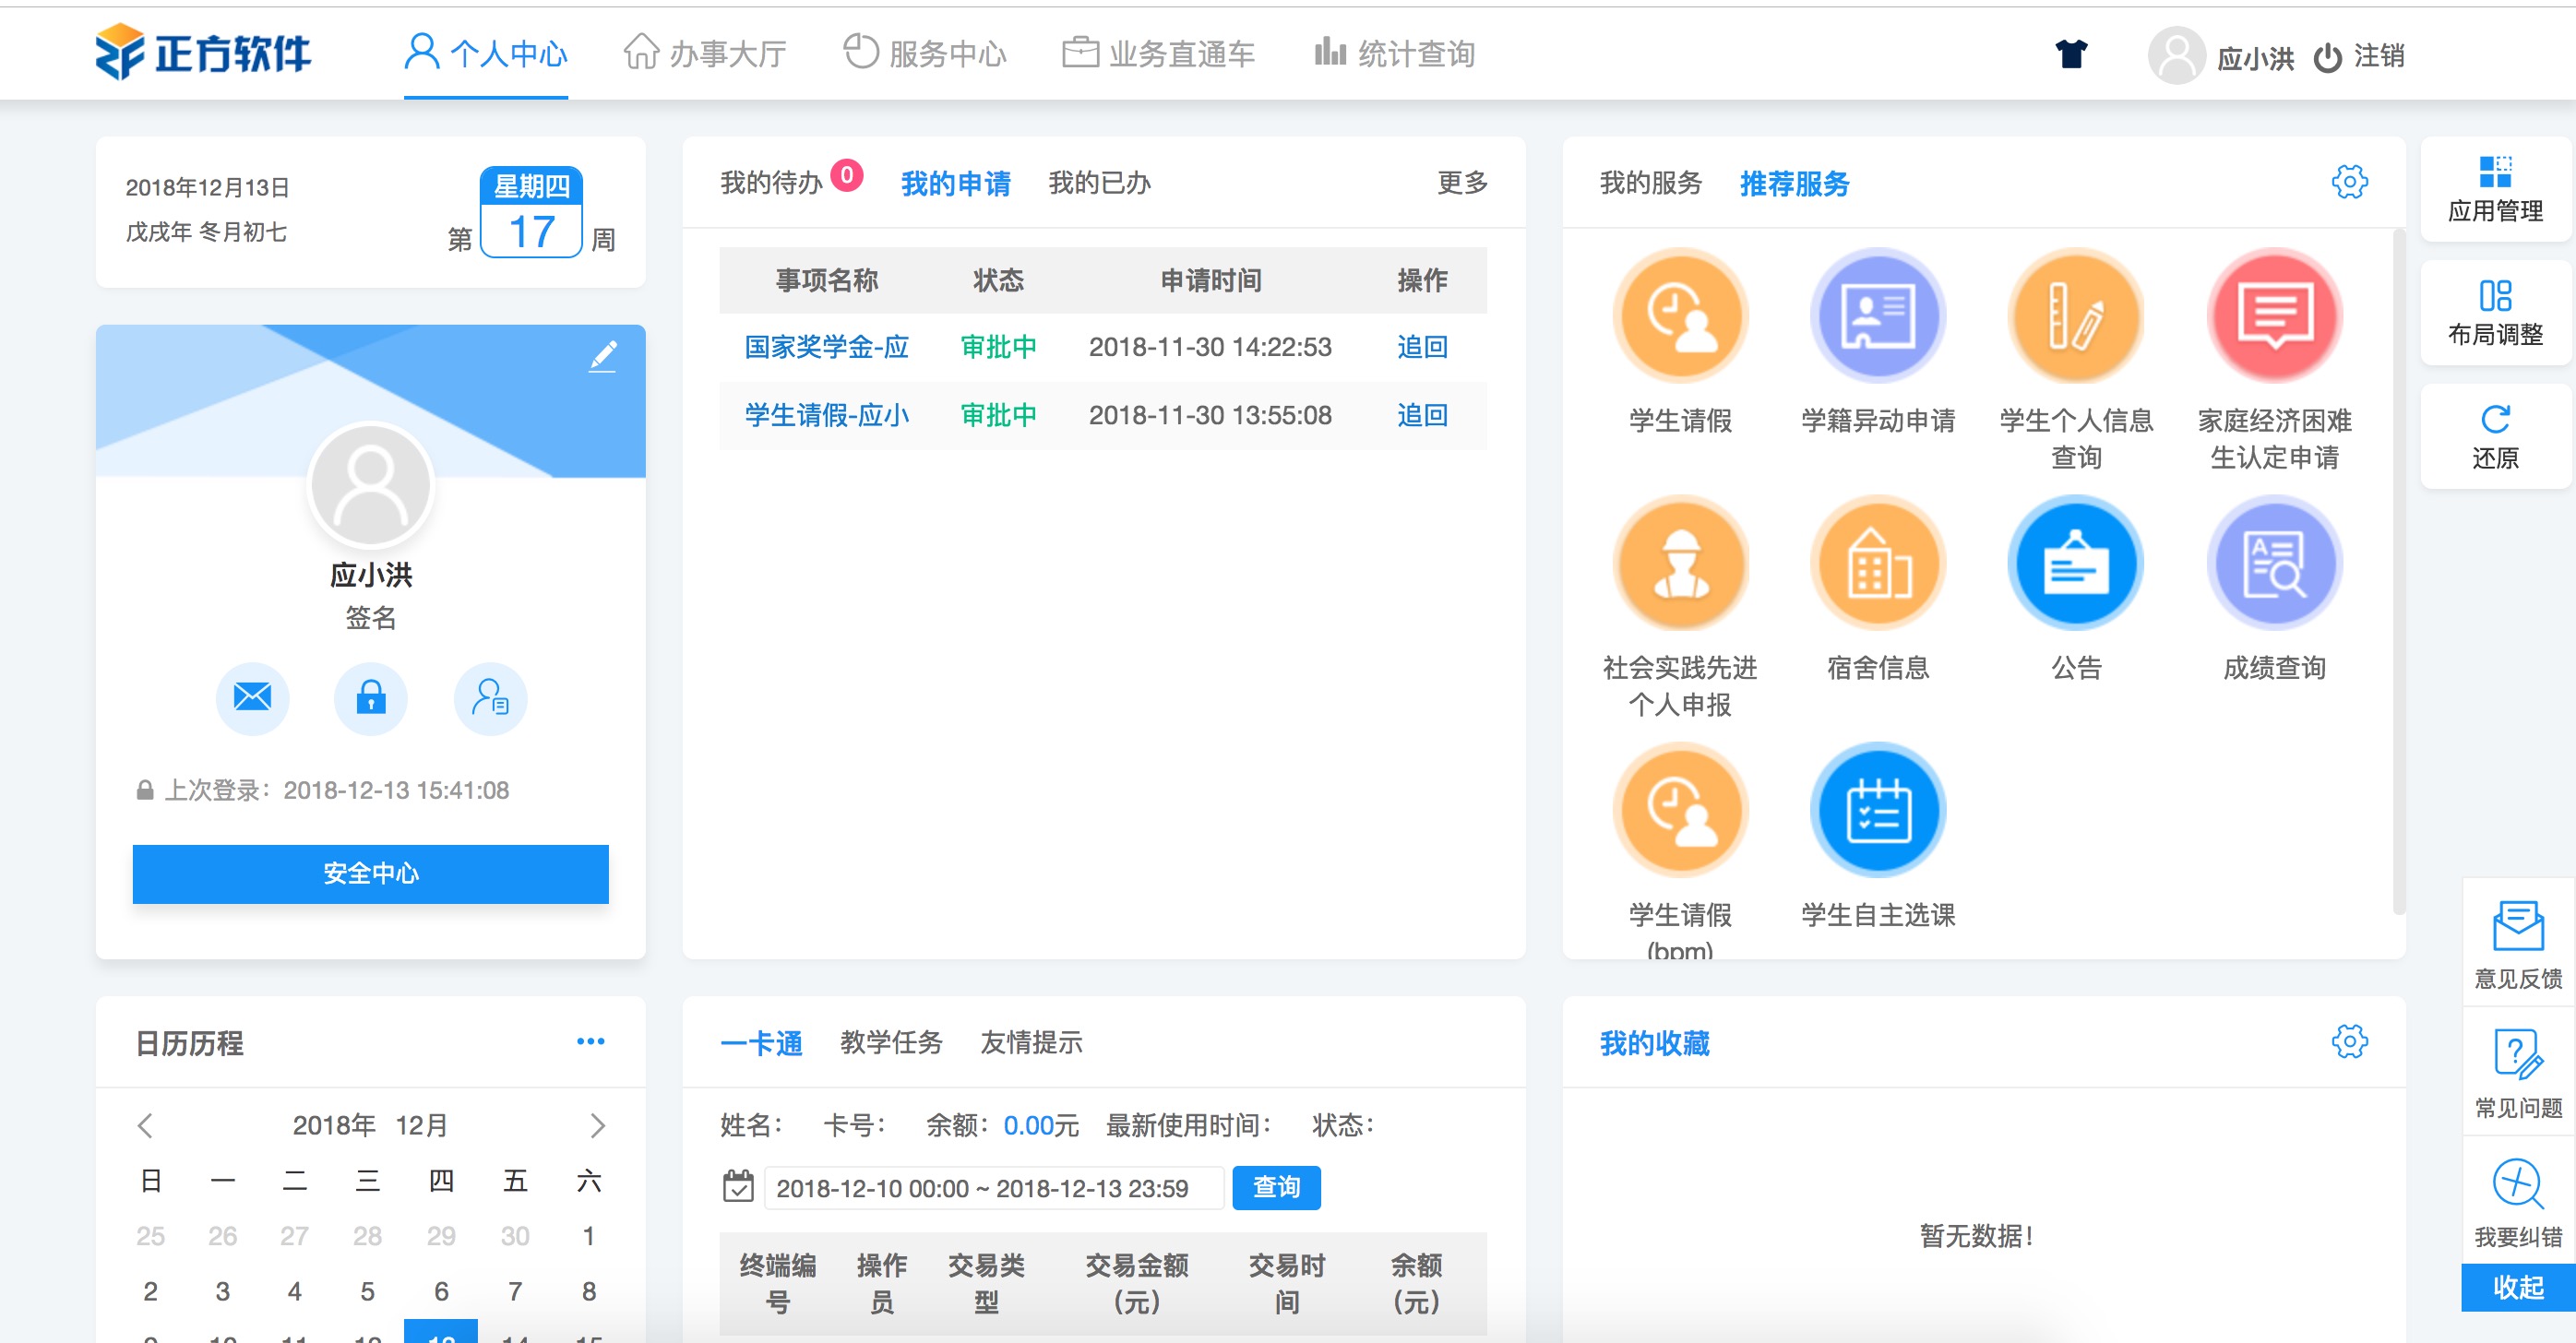Click the lock icon under the profile name
The image size is (2576, 1343).
371,697
